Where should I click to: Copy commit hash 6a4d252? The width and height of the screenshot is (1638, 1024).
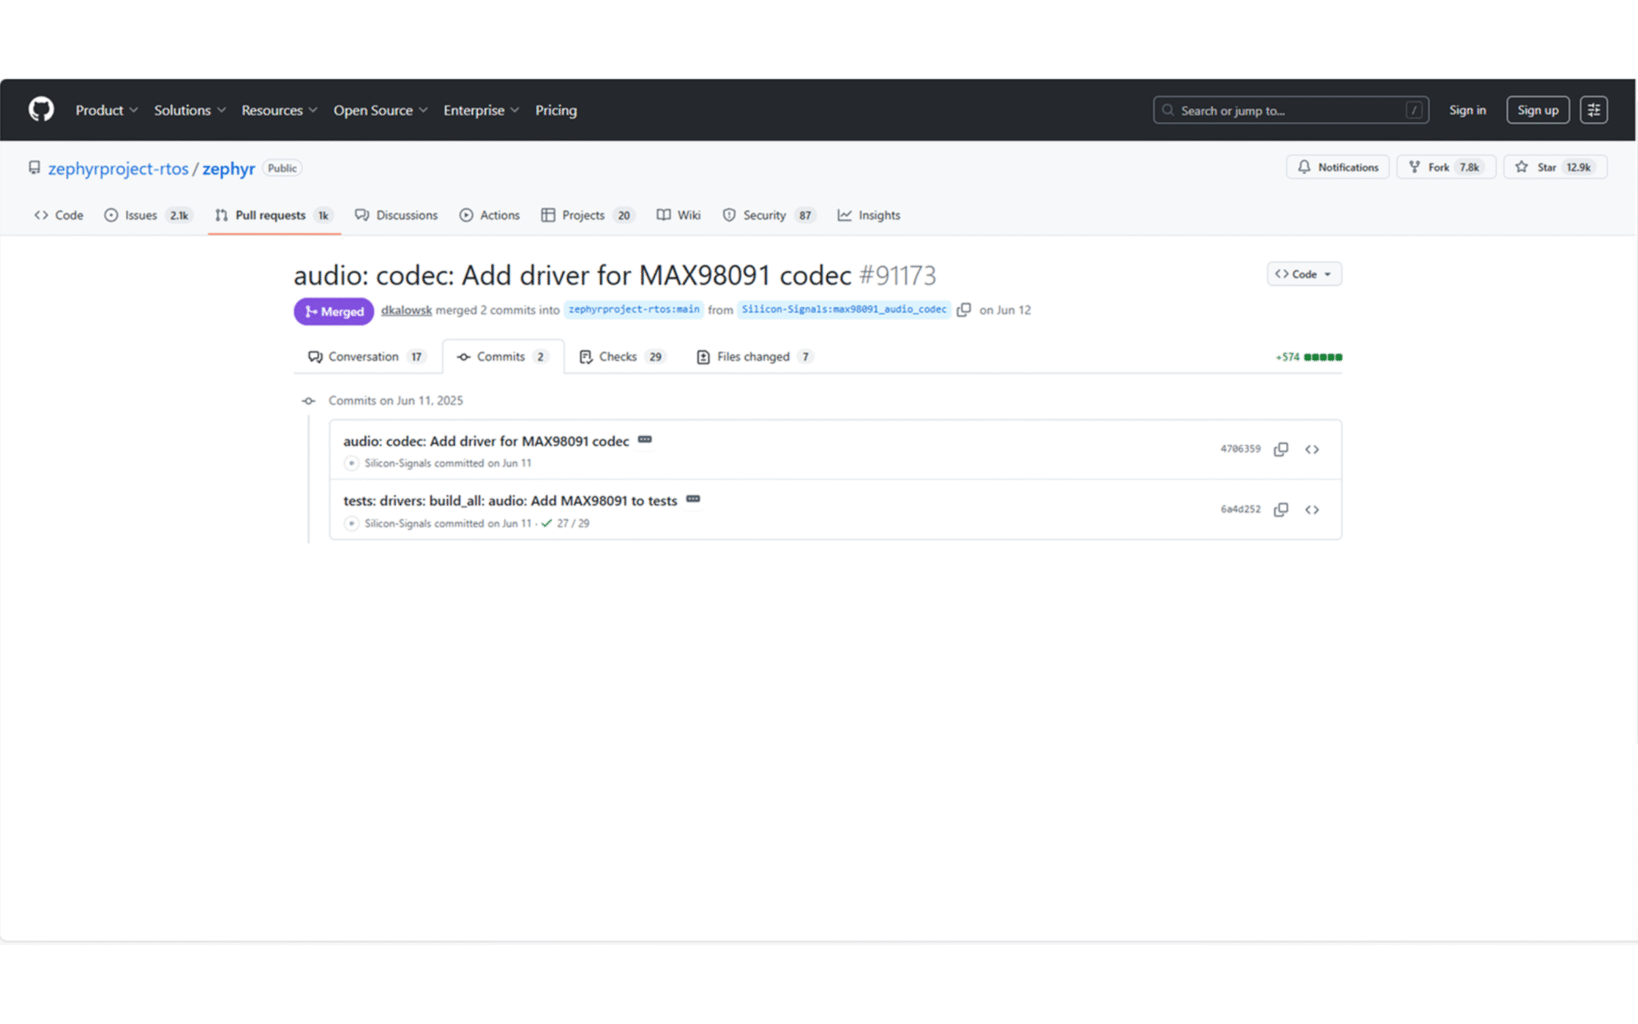(x=1281, y=509)
